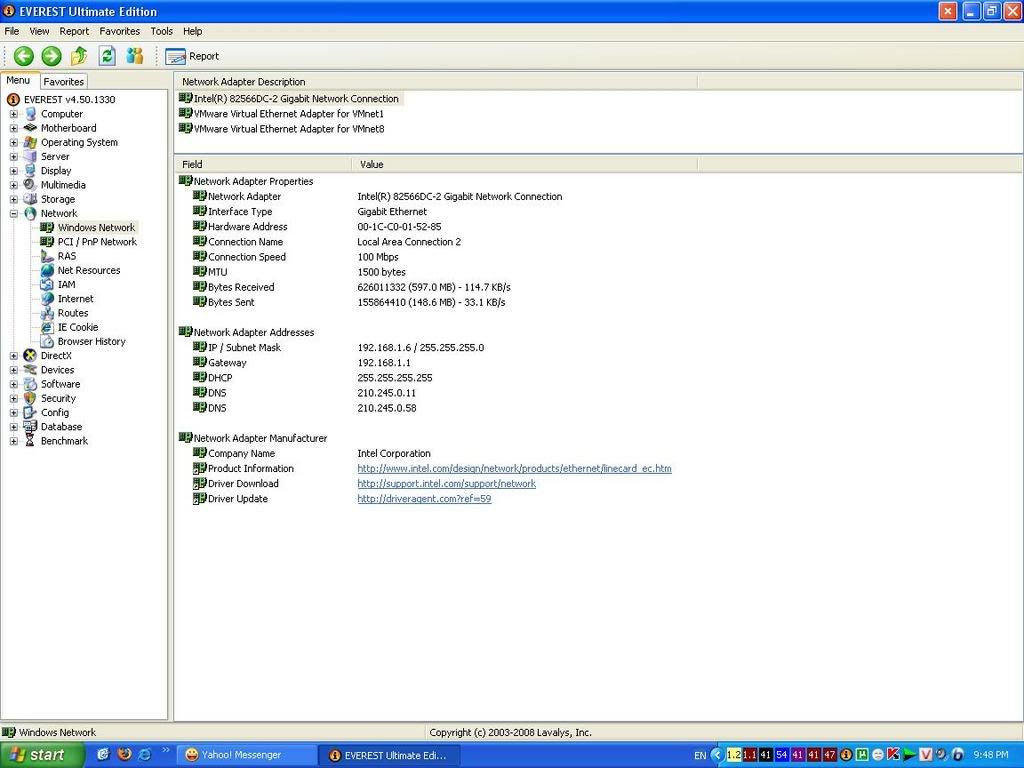Image resolution: width=1024 pixels, height=768 pixels.
Task: Click the EVEREST Ultimate Edition taskbar button
Action: tap(390, 756)
